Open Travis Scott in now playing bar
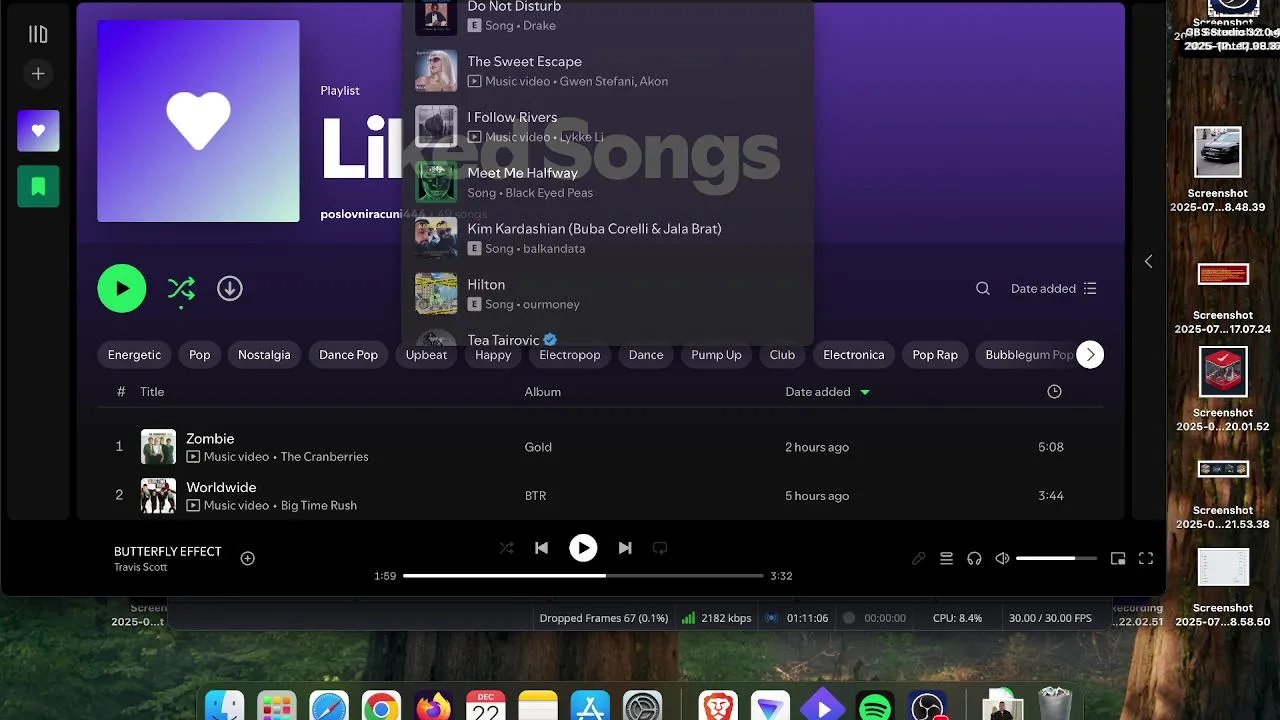This screenshot has width=1280, height=720. tap(140, 567)
